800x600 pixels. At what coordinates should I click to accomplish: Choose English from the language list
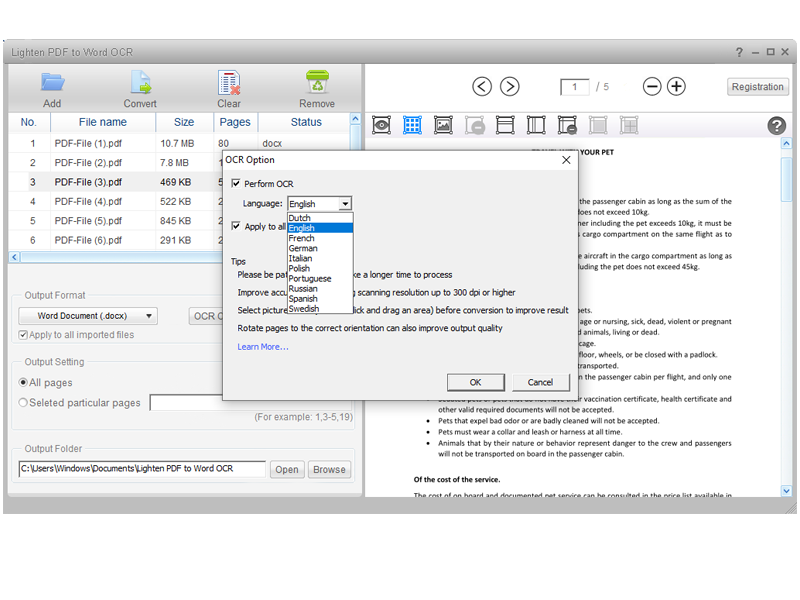[320, 228]
